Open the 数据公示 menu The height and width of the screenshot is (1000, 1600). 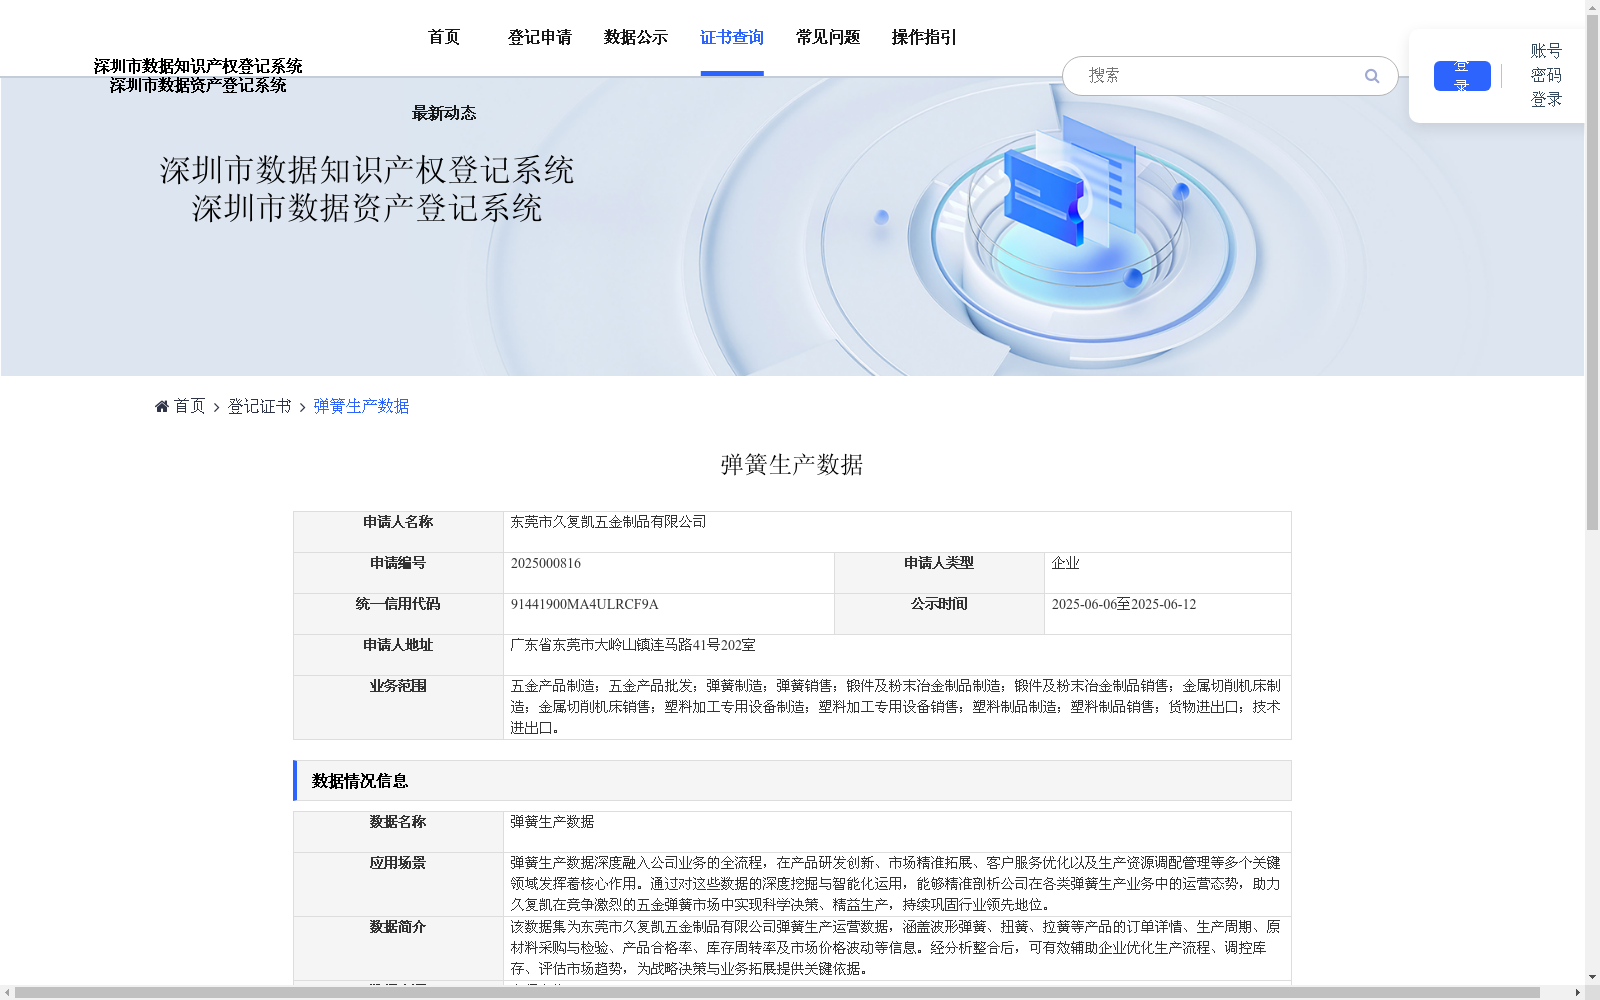tap(636, 37)
